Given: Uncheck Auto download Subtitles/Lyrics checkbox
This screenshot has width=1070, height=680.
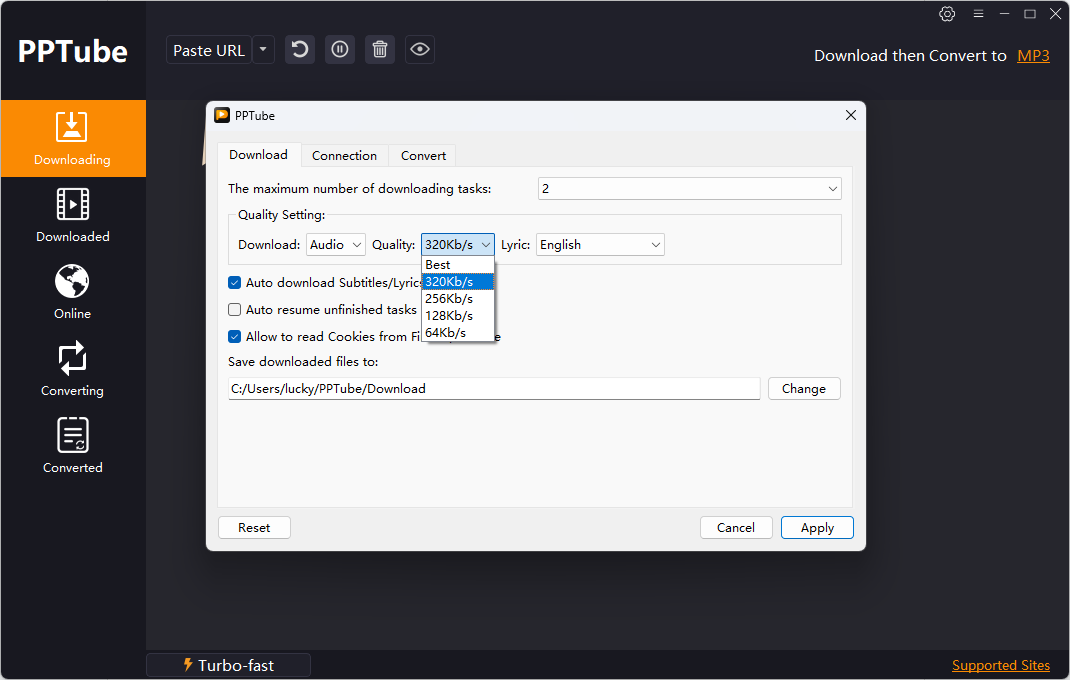Looking at the screenshot, I should coord(235,283).
